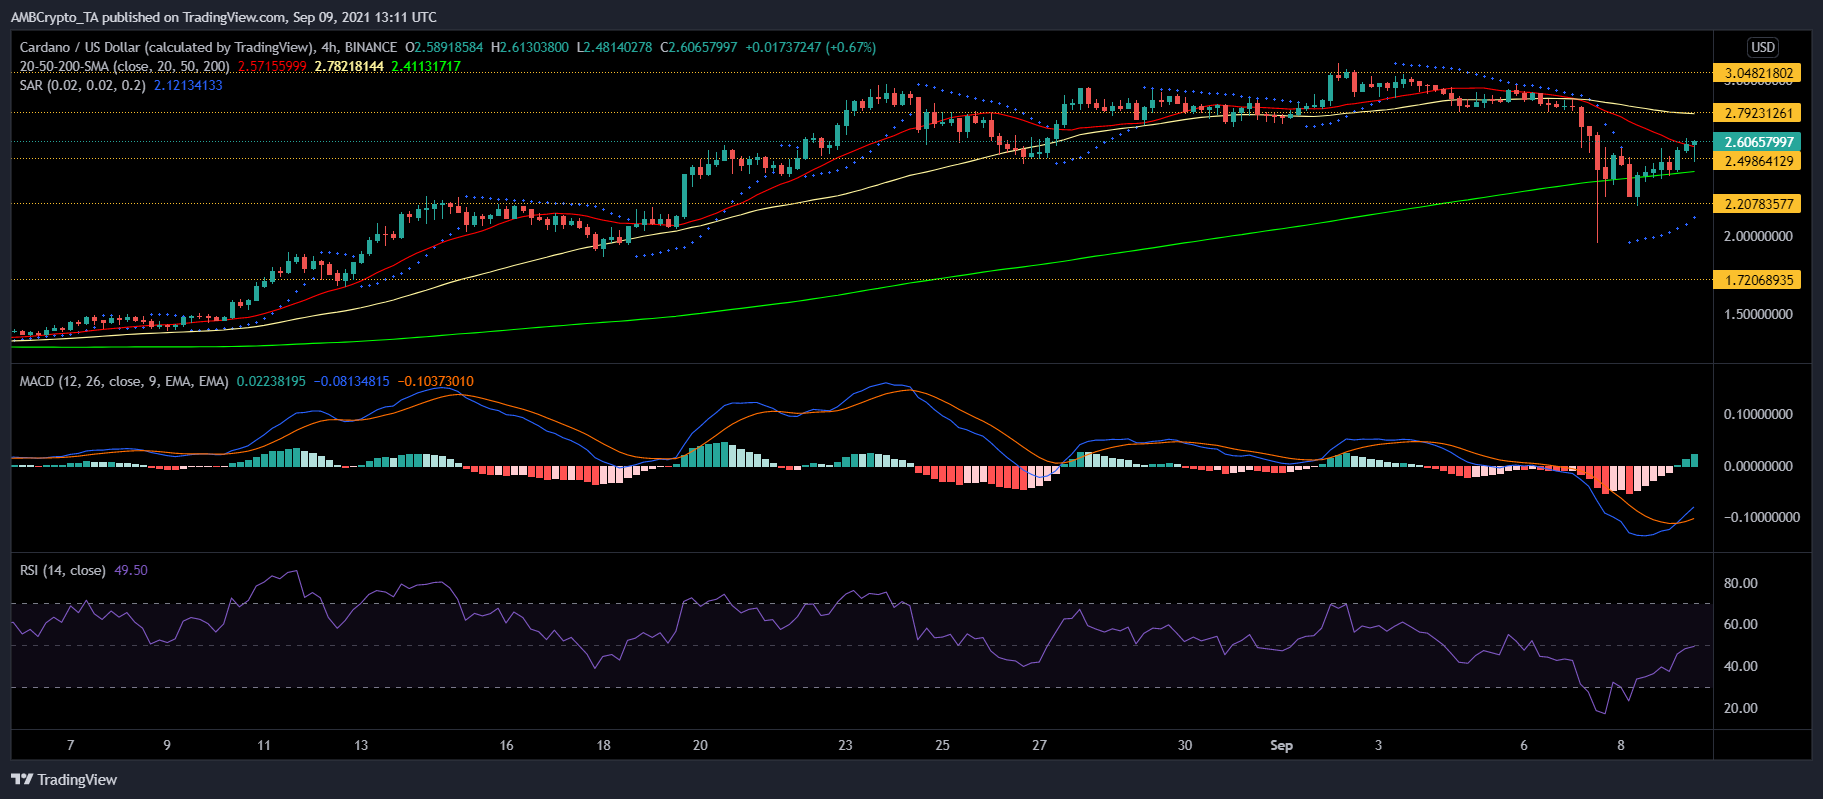This screenshot has width=1823, height=799.
Task: Click the closing price C2.60657997 value
Action: point(699,47)
